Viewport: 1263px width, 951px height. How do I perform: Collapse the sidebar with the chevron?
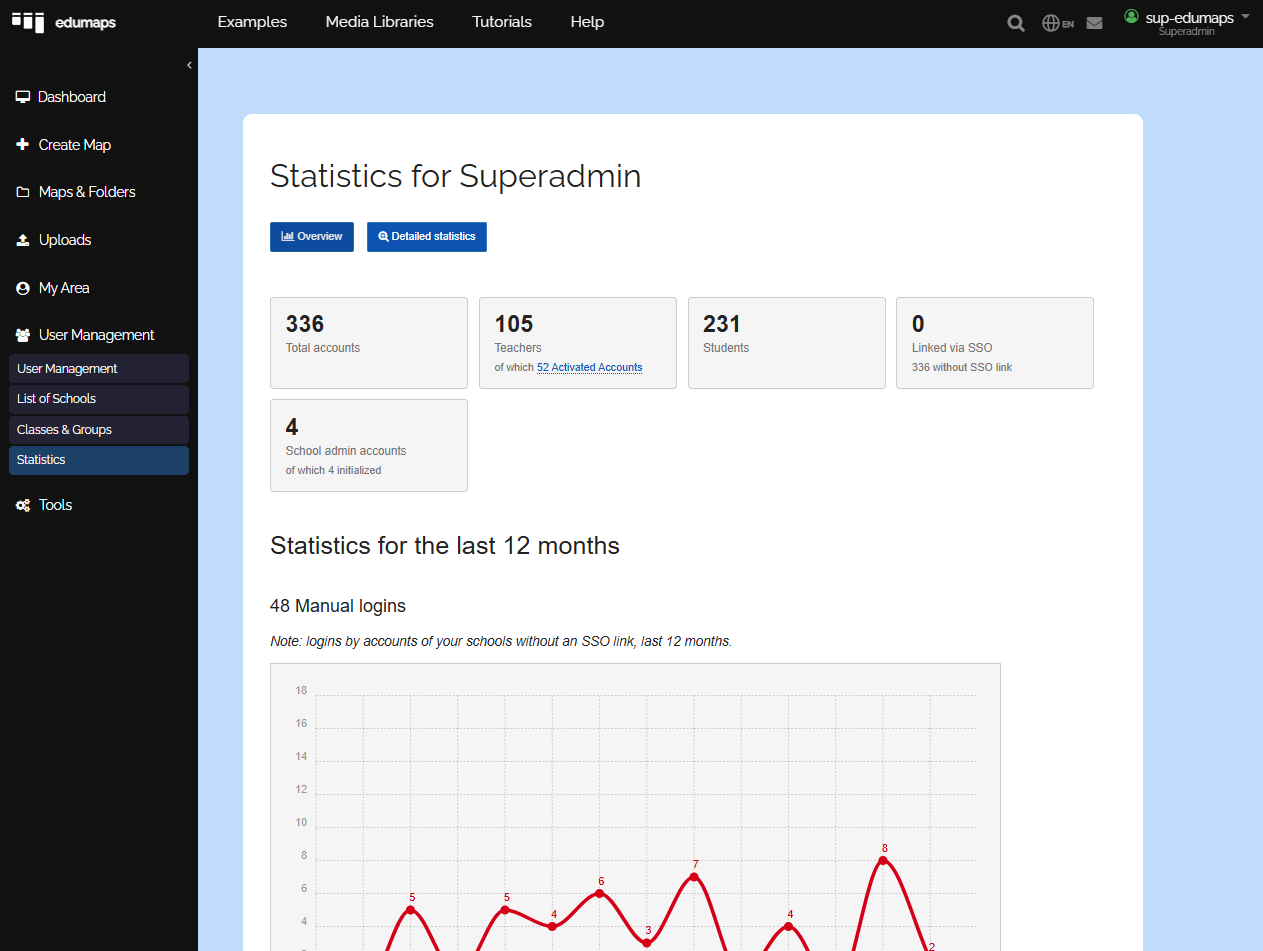coord(189,65)
